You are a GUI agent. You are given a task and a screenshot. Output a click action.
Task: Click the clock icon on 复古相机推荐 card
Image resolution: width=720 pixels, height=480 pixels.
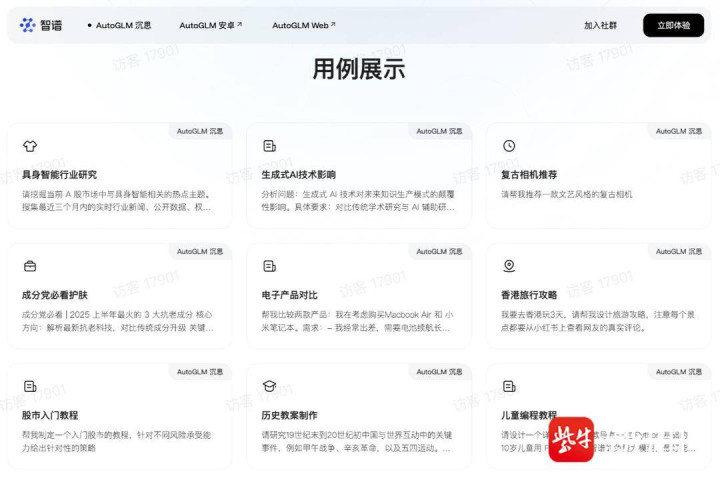[509, 146]
